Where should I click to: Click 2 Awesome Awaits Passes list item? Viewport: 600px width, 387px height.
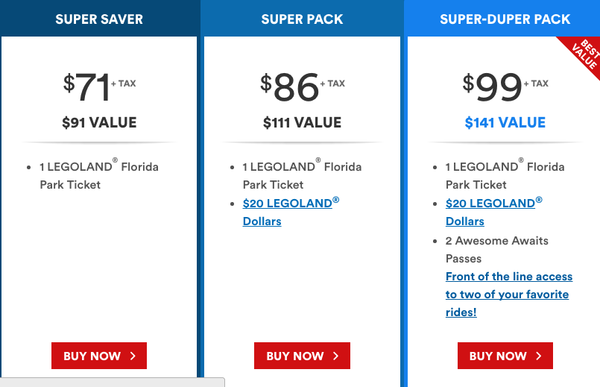pos(497,250)
